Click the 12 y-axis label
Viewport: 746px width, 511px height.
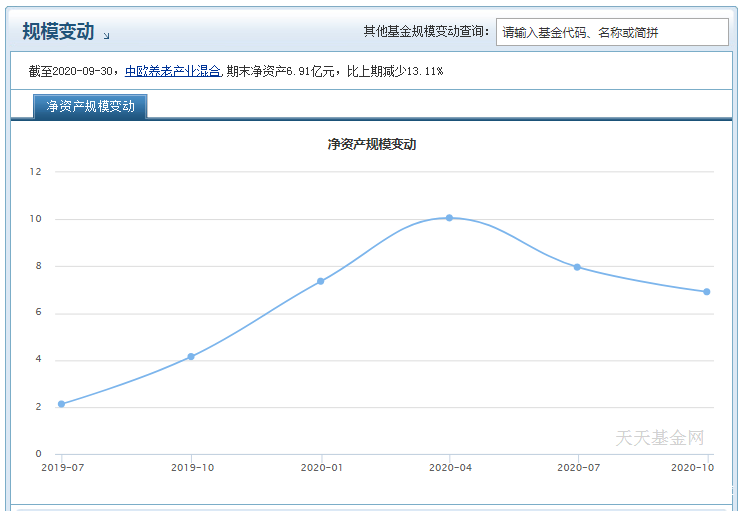35,172
